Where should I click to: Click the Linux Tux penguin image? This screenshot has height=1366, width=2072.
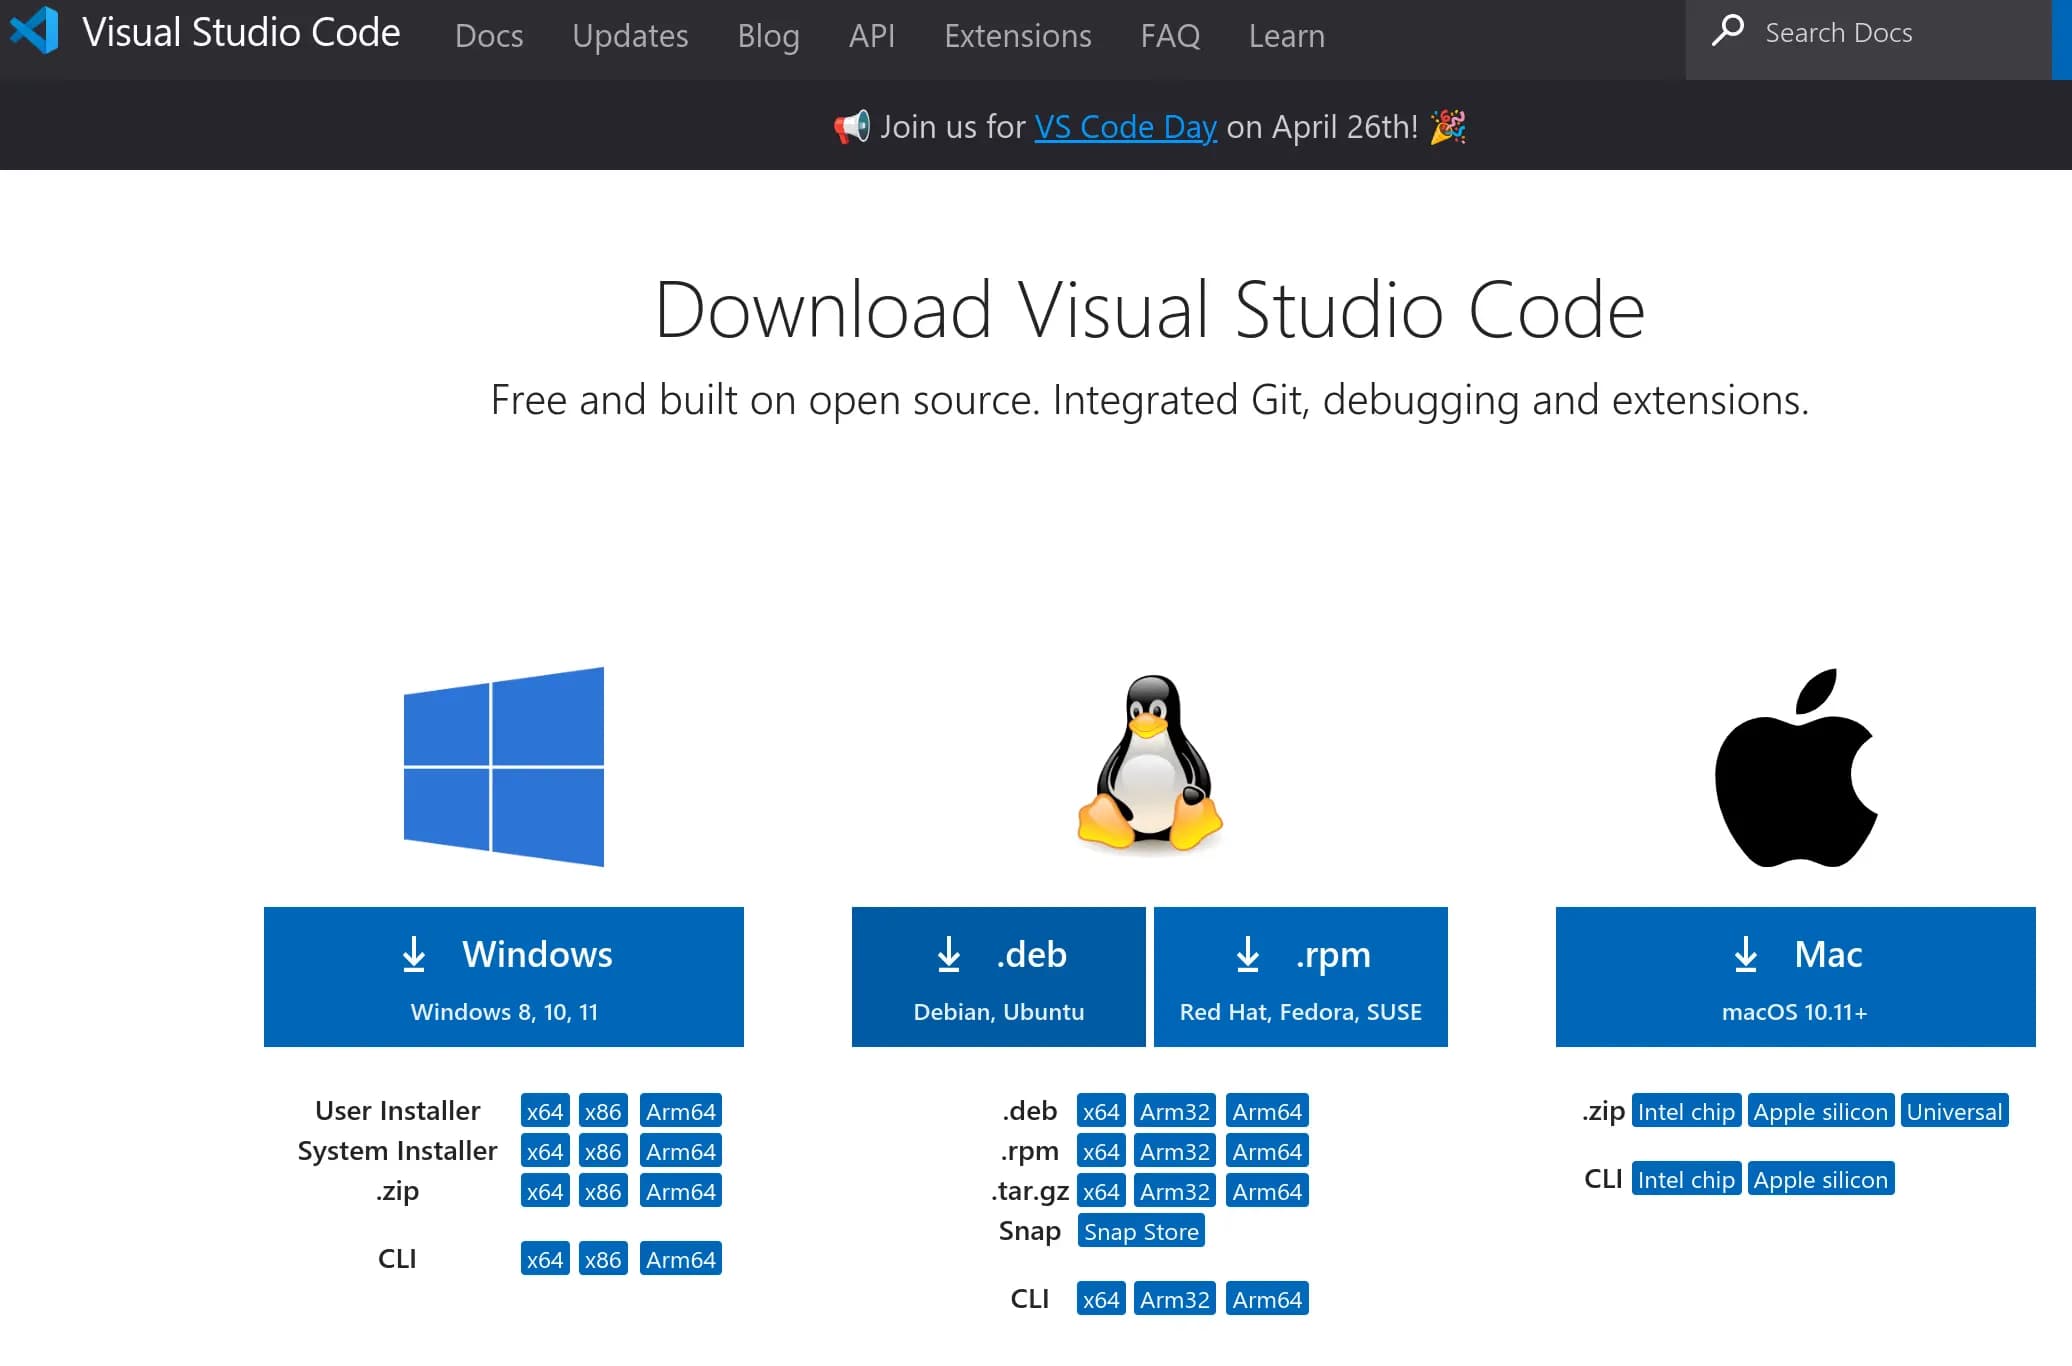click(1149, 764)
